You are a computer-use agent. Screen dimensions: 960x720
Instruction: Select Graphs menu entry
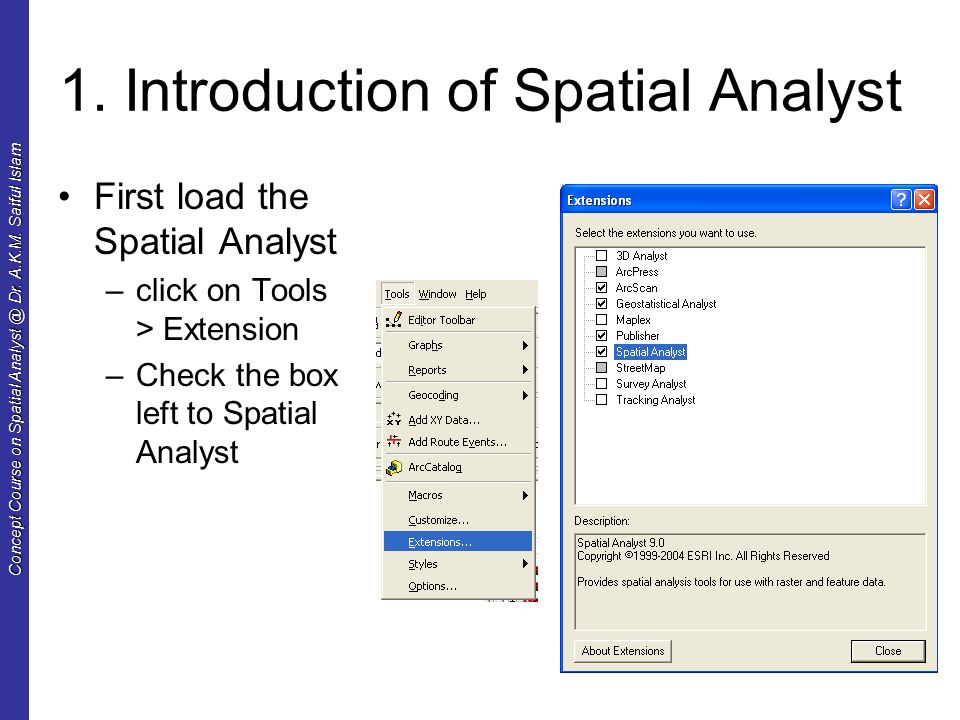458,345
